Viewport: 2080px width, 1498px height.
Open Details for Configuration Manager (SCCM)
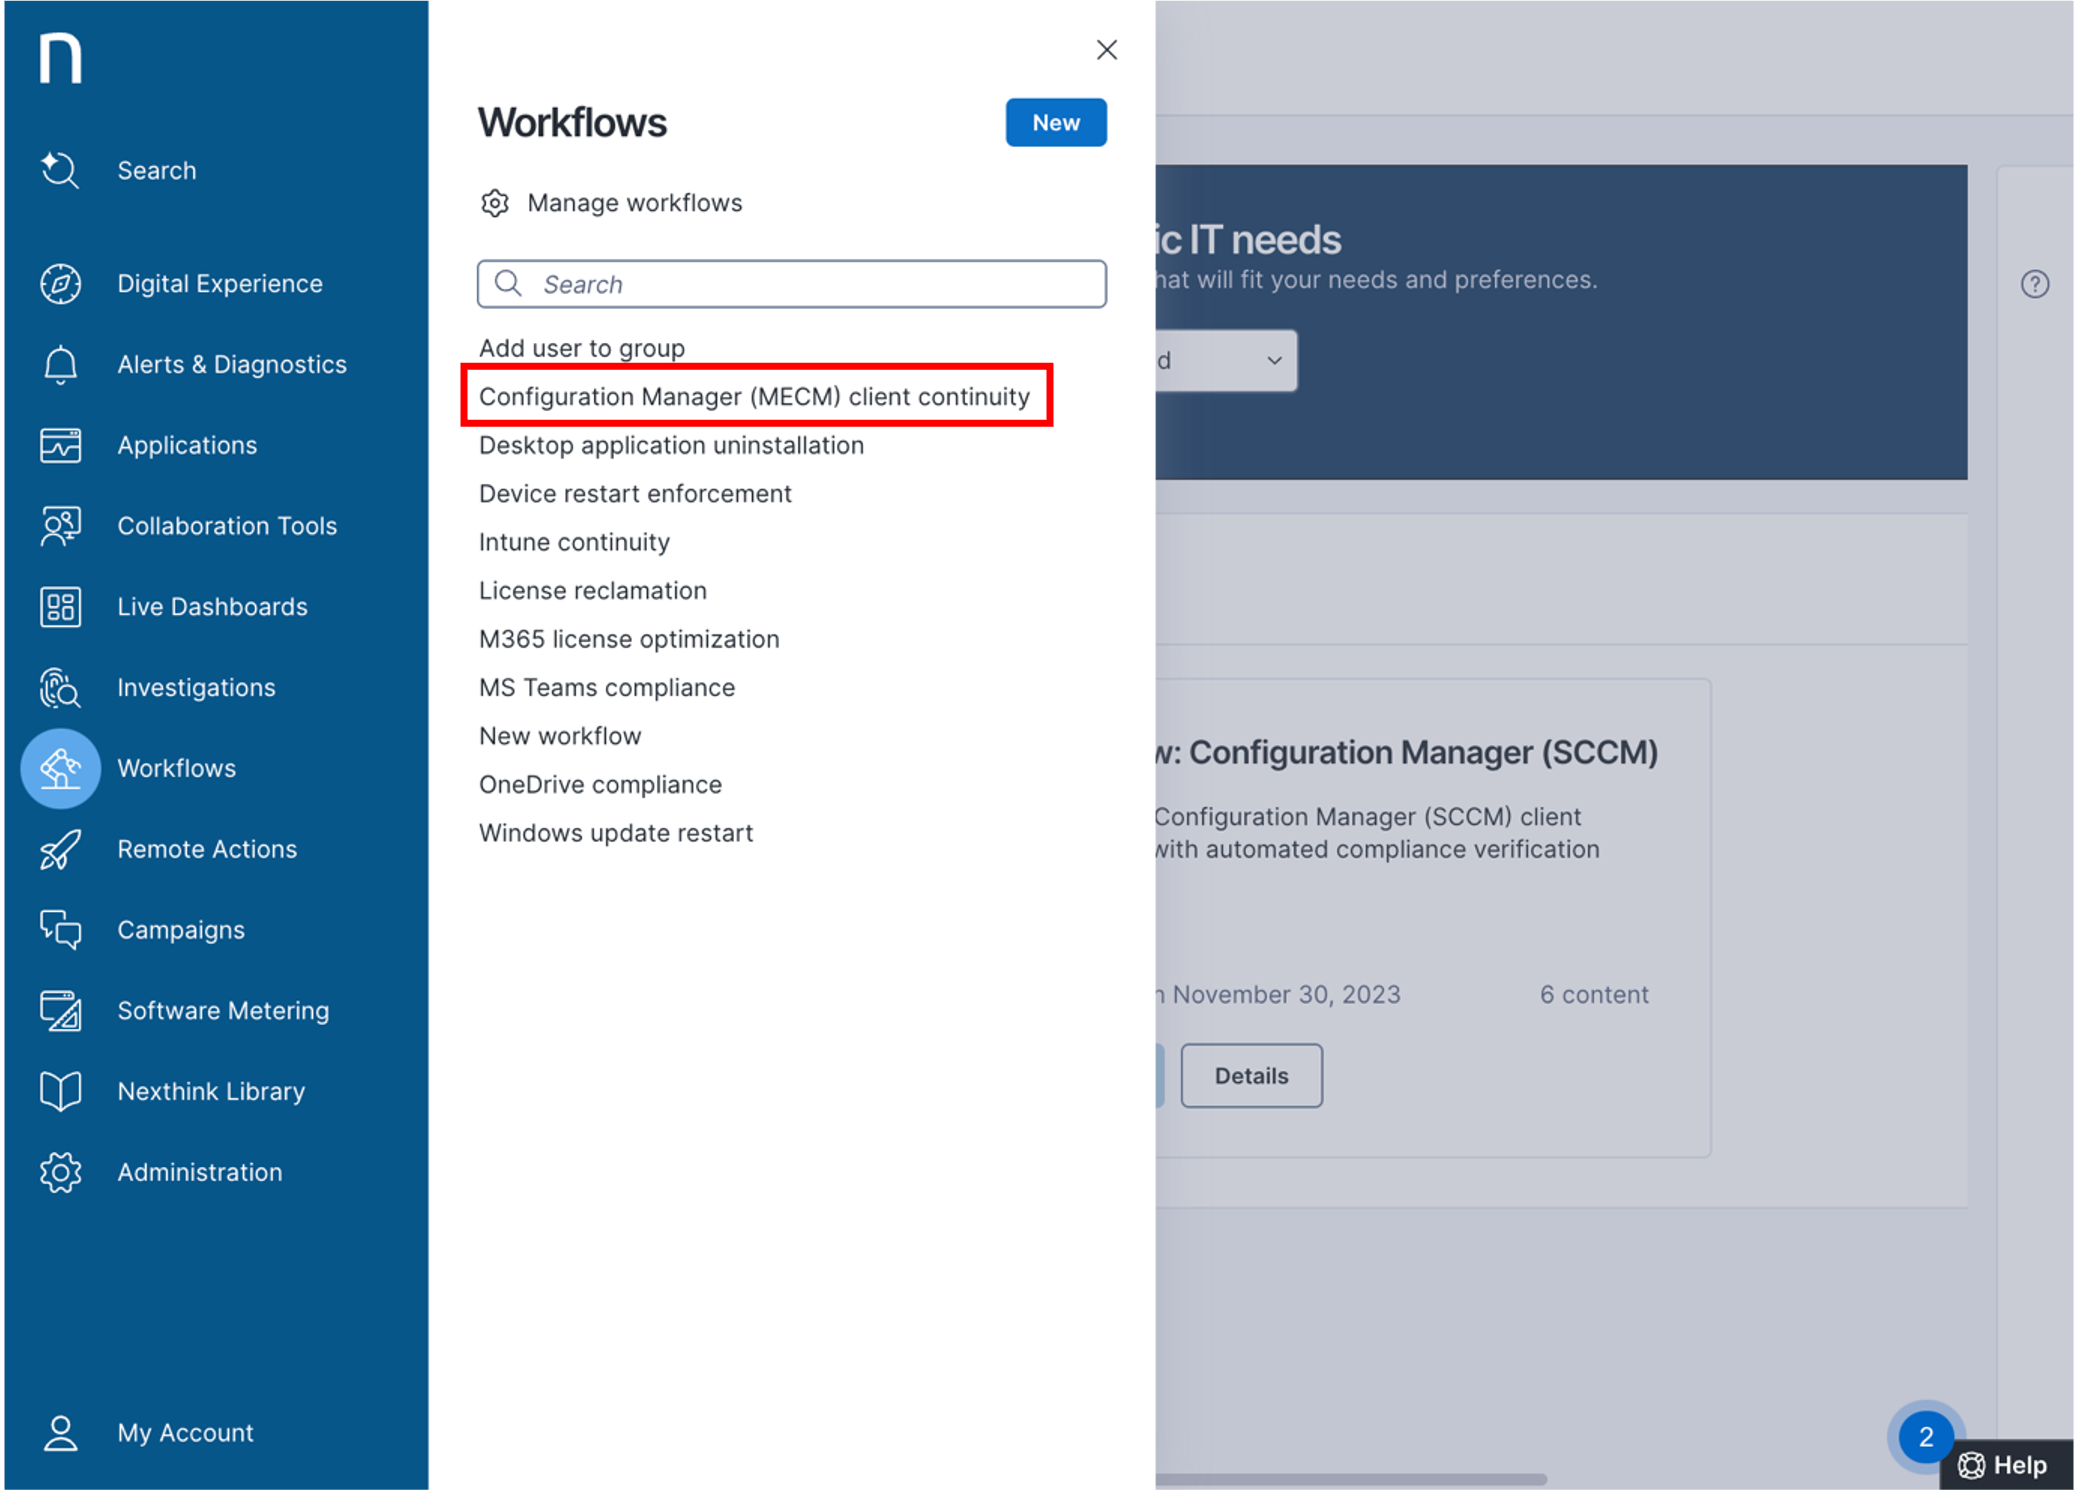(x=1251, y=1075)
